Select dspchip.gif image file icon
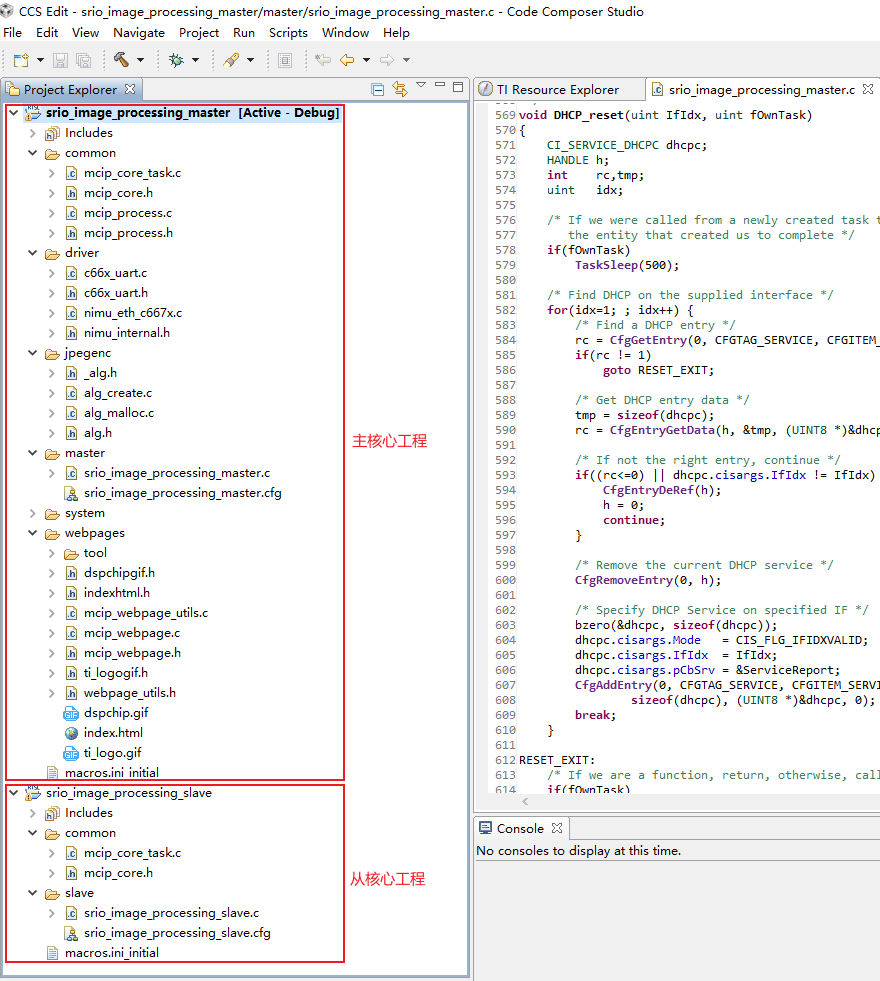Viewport: 880px width, 981px height. pos(71,713)
